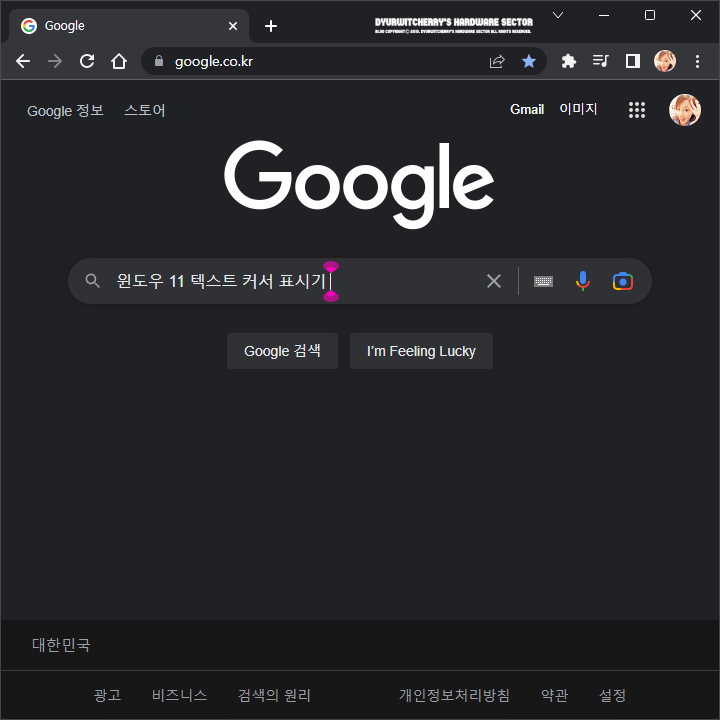
Task: Open the Google account avatar on page
Action: point(685,110)
